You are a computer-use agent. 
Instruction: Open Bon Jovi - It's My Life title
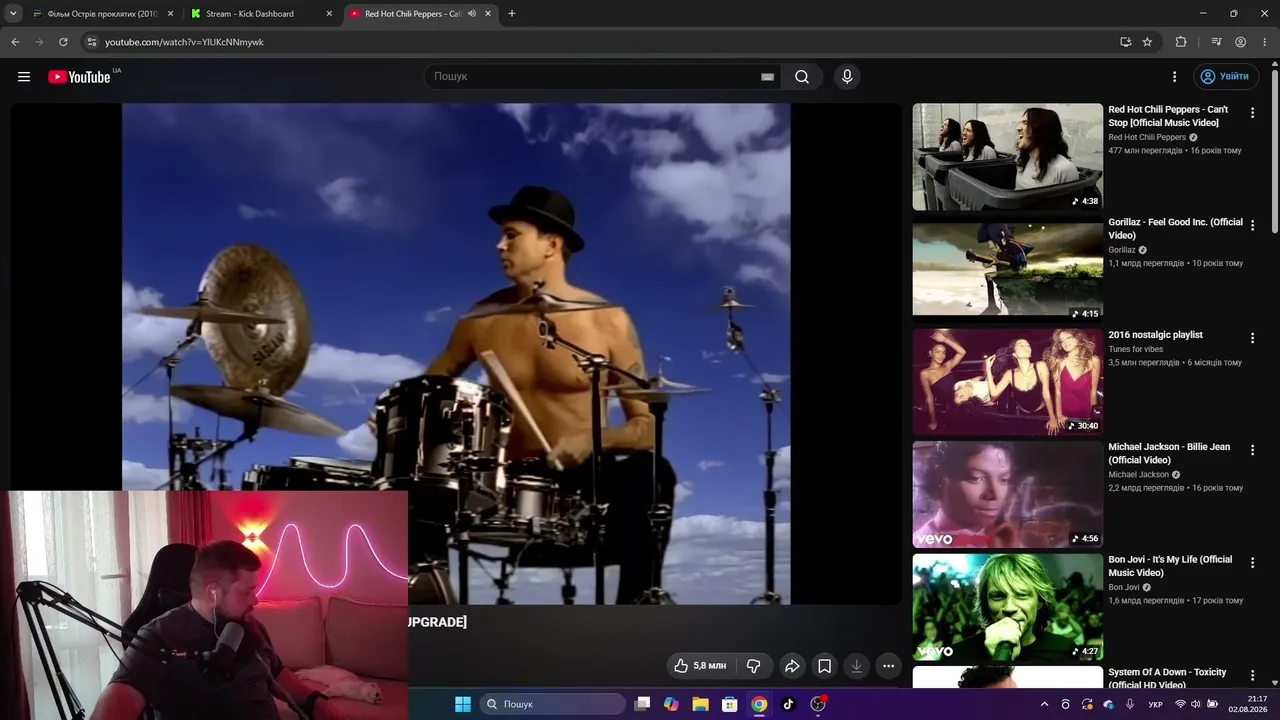click(x=1170, y=566)
